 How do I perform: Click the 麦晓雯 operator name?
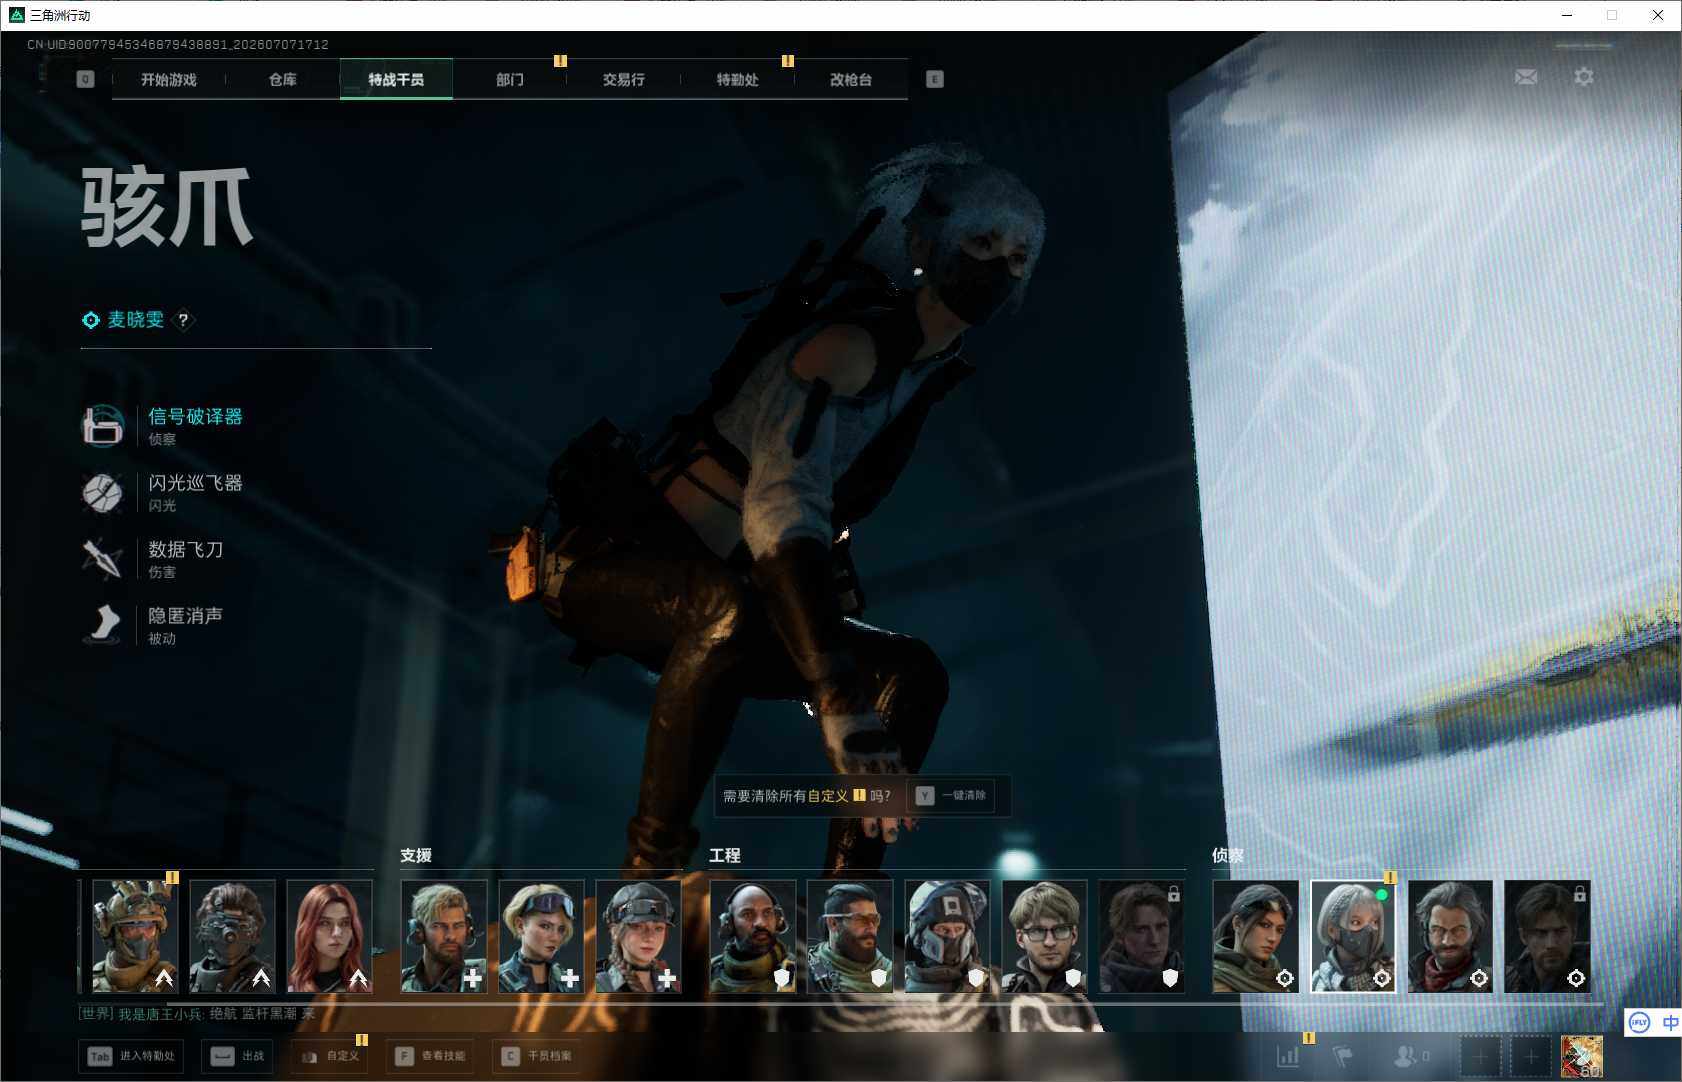click(136, 320)
